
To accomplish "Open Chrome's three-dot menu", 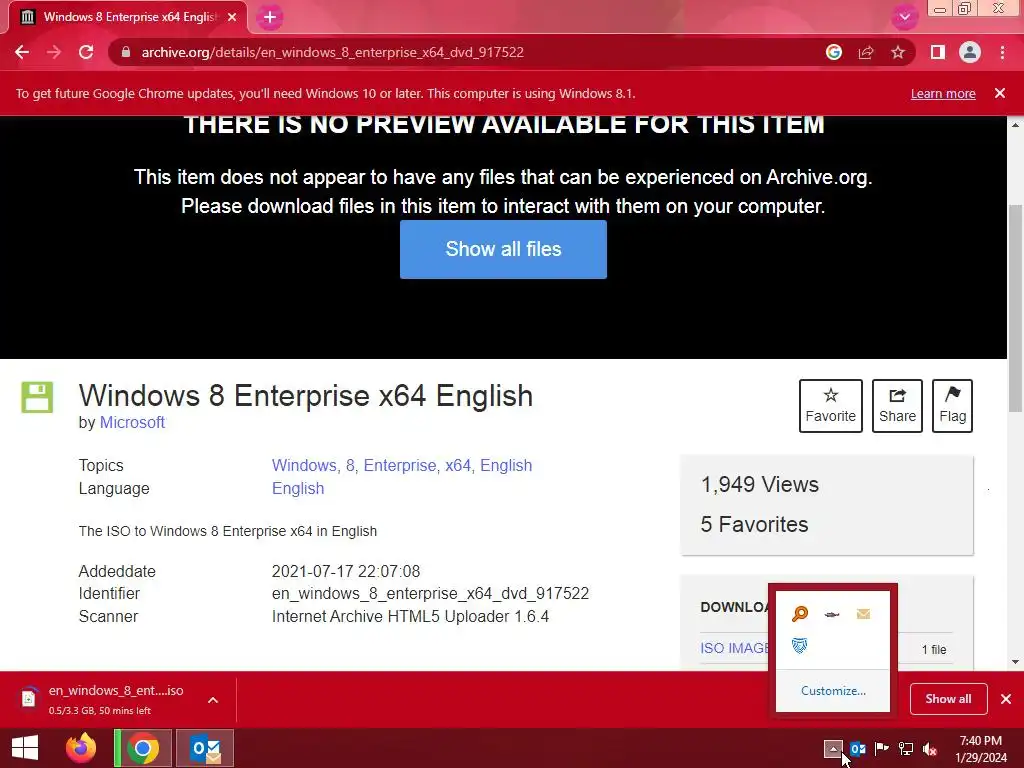I will point(1002,52).
